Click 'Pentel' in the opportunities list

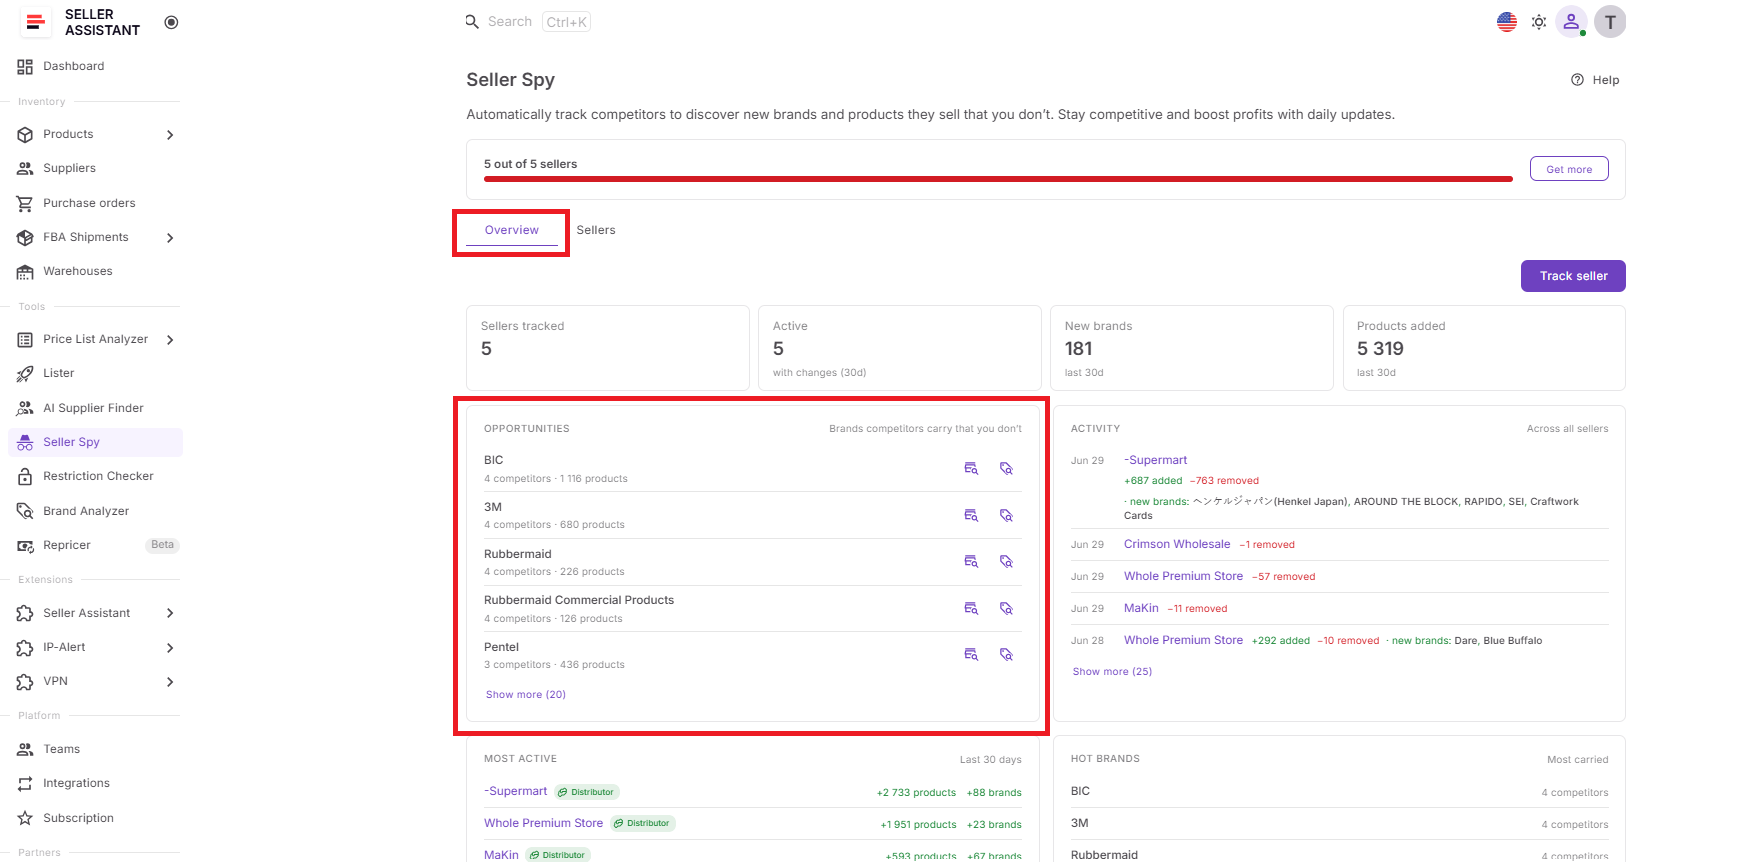(501, 647)
